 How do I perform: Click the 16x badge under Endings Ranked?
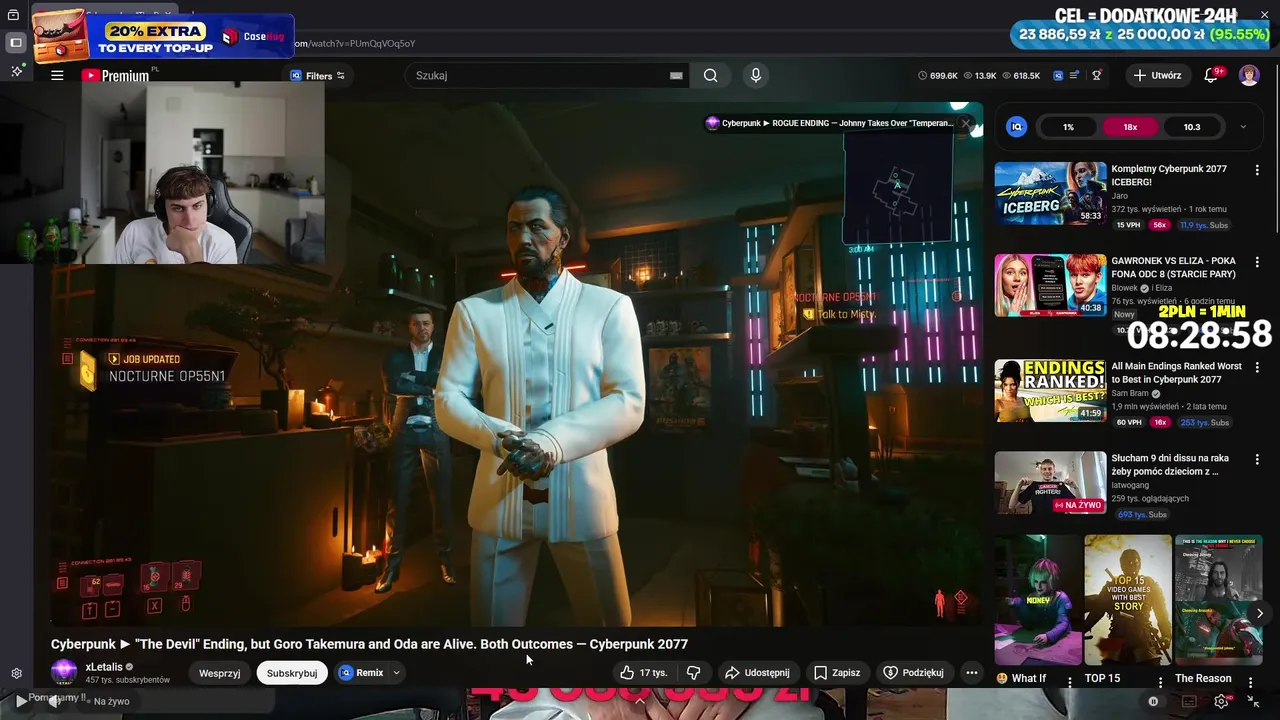pyautogui.click(x=1160, y=422)
